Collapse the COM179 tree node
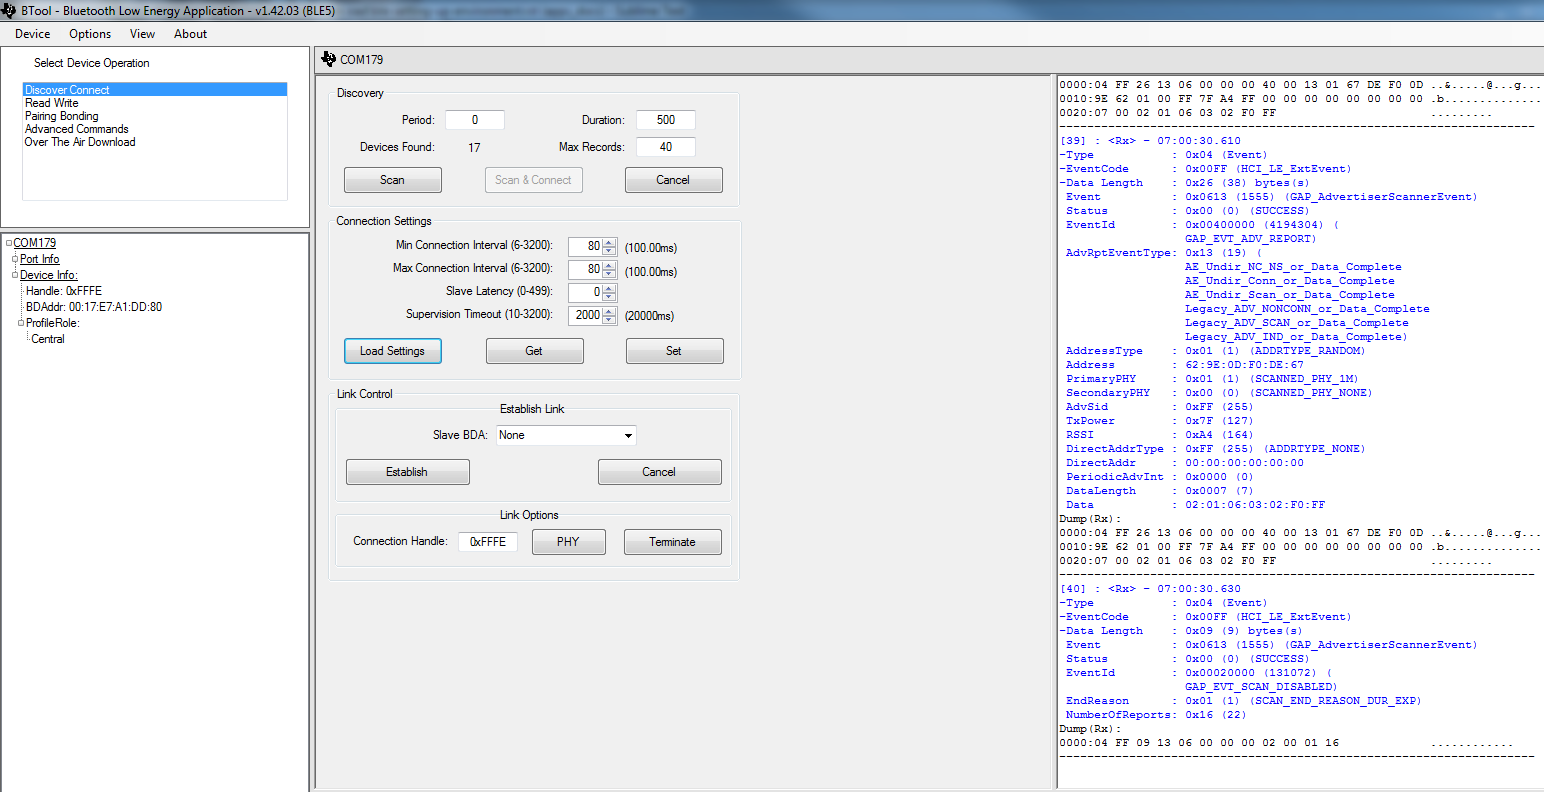 8,242
